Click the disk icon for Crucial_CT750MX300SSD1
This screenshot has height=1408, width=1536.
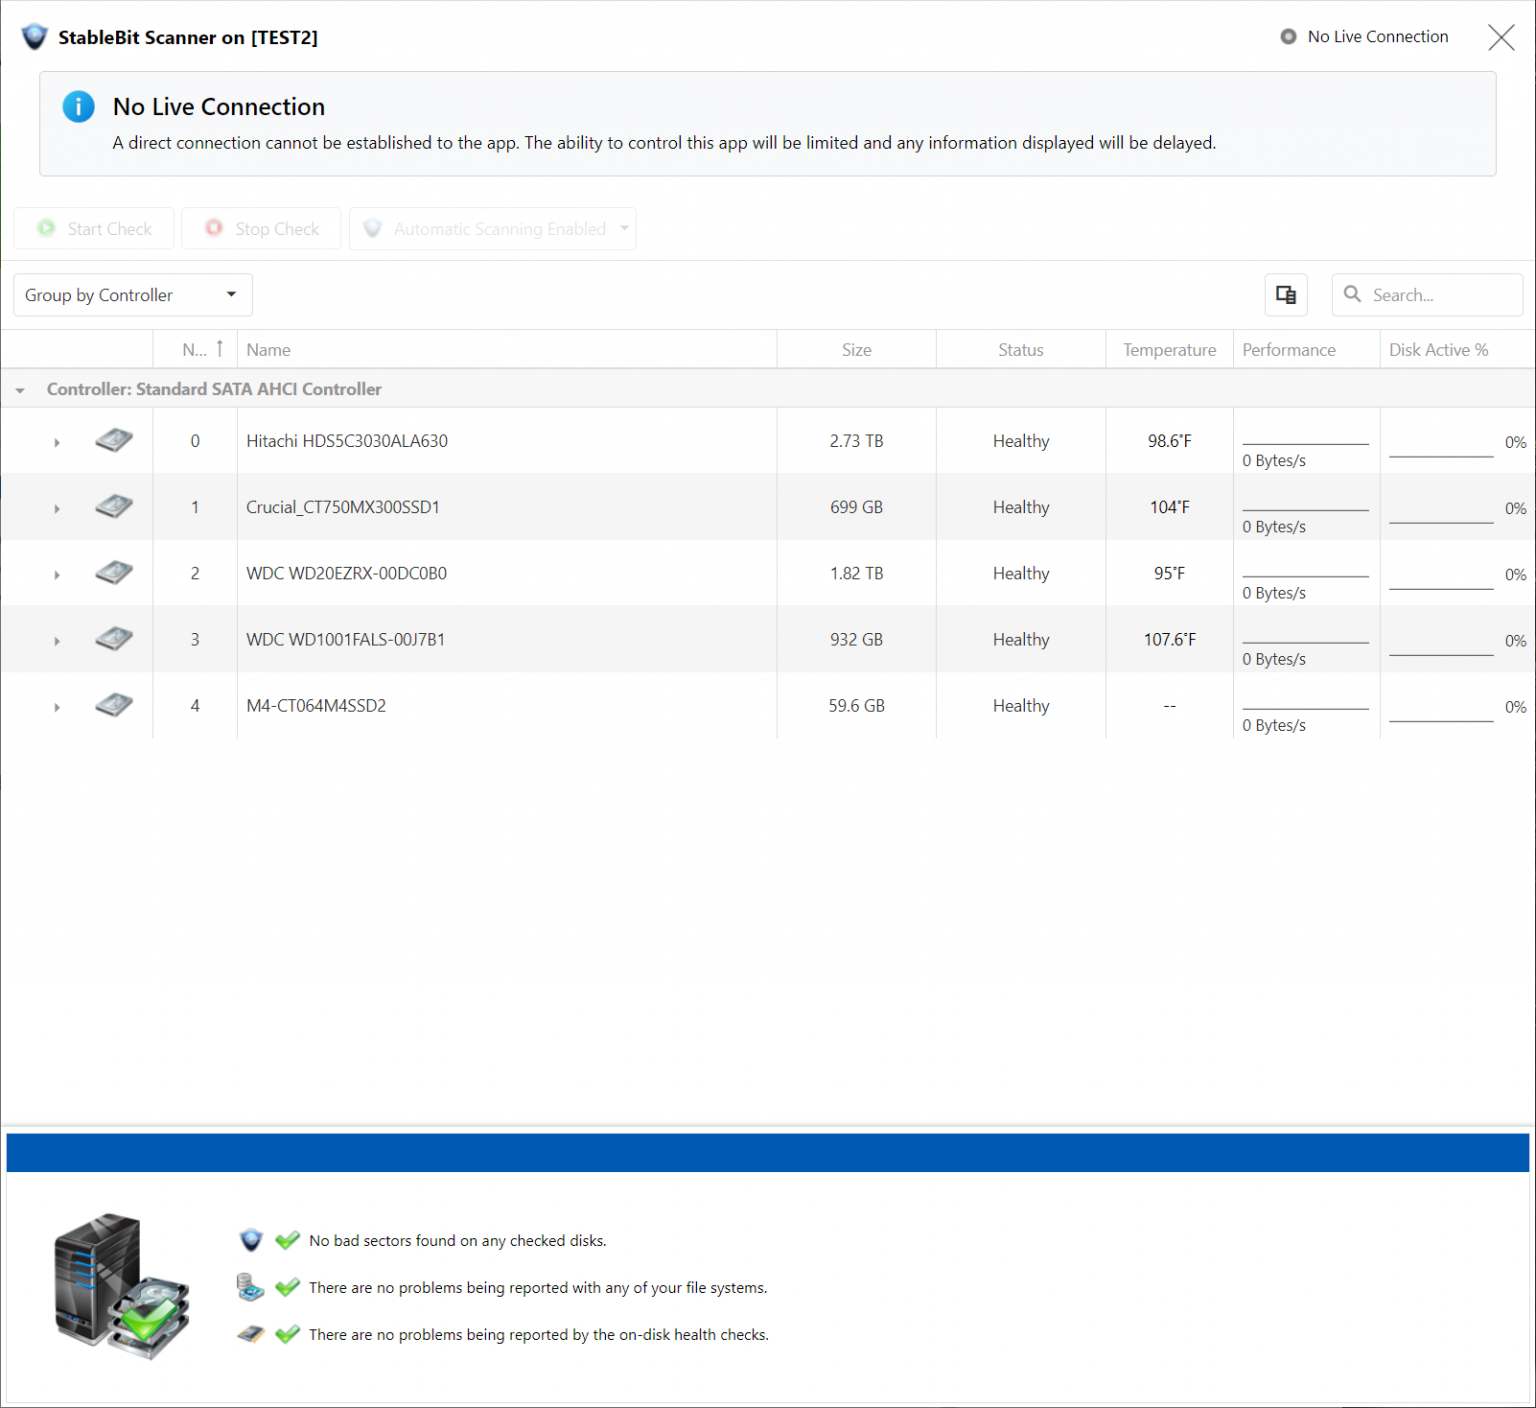(113, 506)
